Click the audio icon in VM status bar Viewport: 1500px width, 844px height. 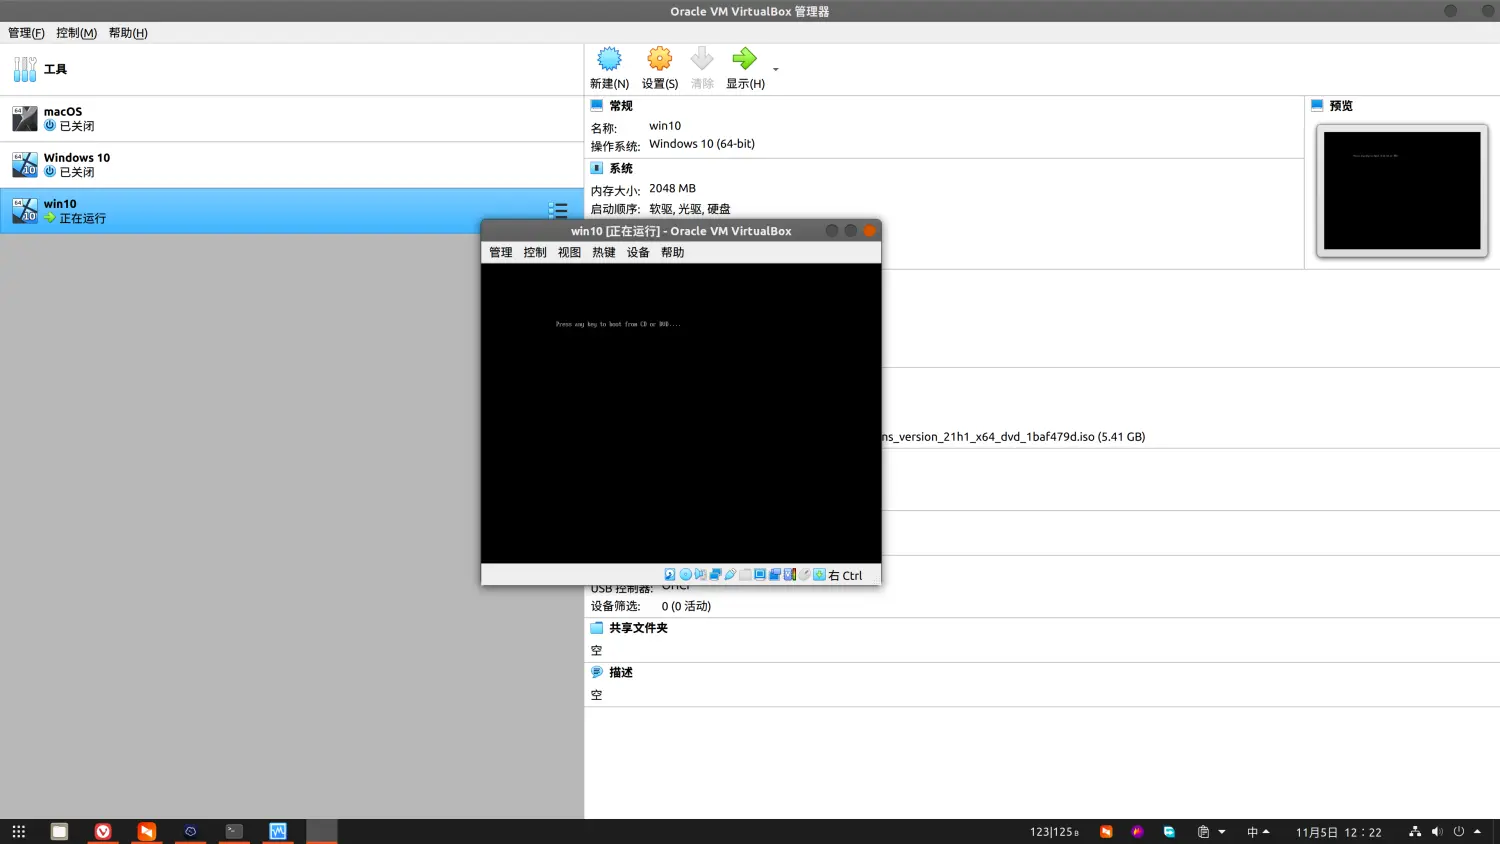tap(700, 575)
